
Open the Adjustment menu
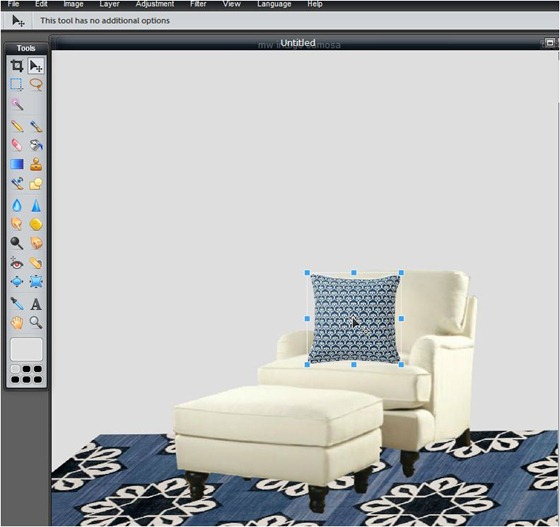coord(155,4)
